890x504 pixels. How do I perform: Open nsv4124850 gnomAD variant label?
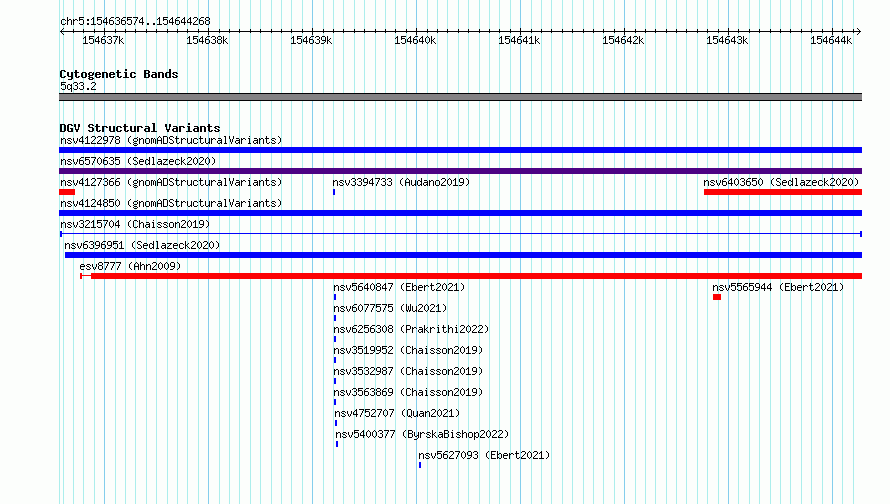(171, 203)
